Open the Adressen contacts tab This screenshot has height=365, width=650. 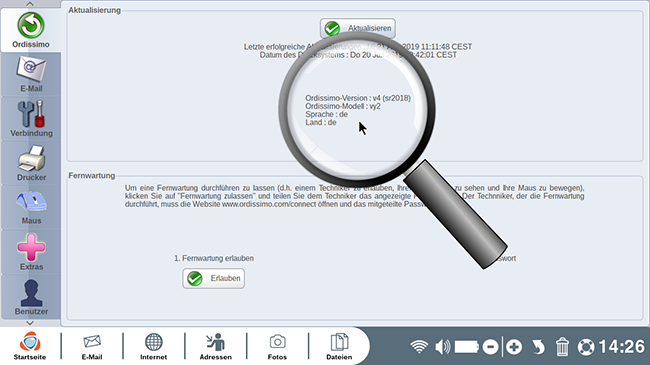(x=216, y=346)
